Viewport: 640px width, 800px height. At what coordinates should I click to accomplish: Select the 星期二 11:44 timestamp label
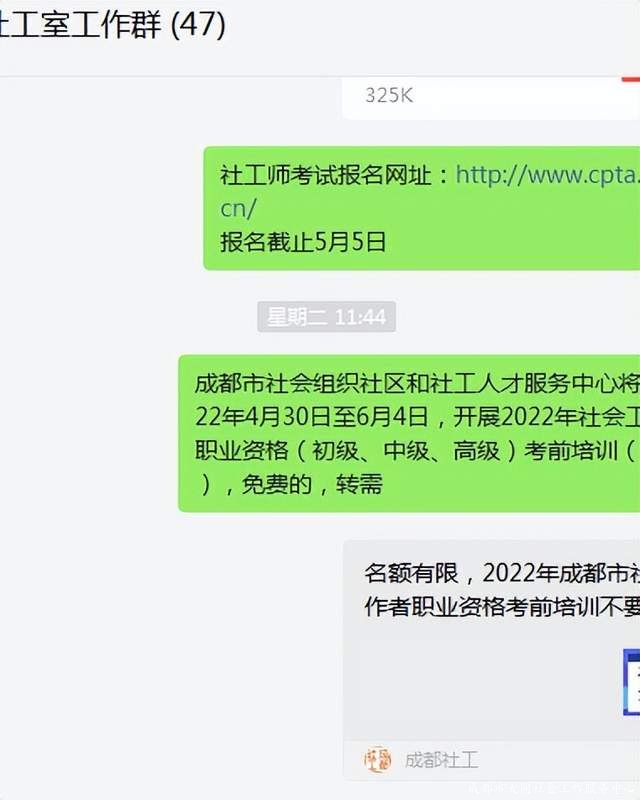pyautogui.click(x=327, y=317)
